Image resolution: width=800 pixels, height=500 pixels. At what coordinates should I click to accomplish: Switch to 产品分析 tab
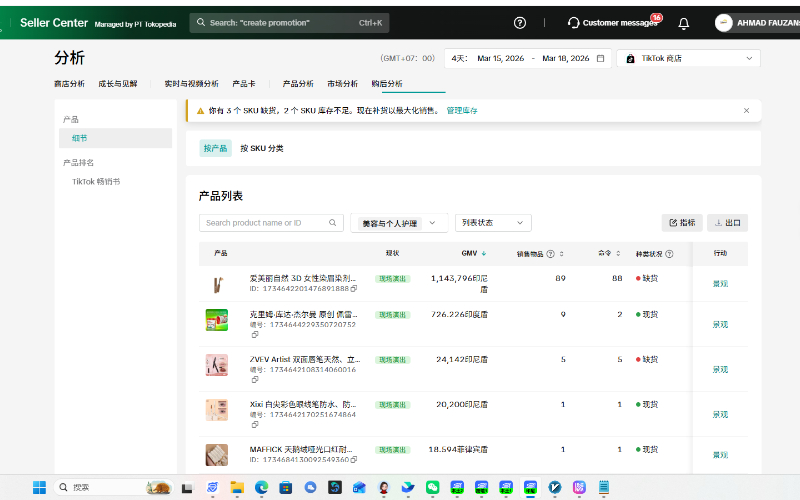pos(298,84)
